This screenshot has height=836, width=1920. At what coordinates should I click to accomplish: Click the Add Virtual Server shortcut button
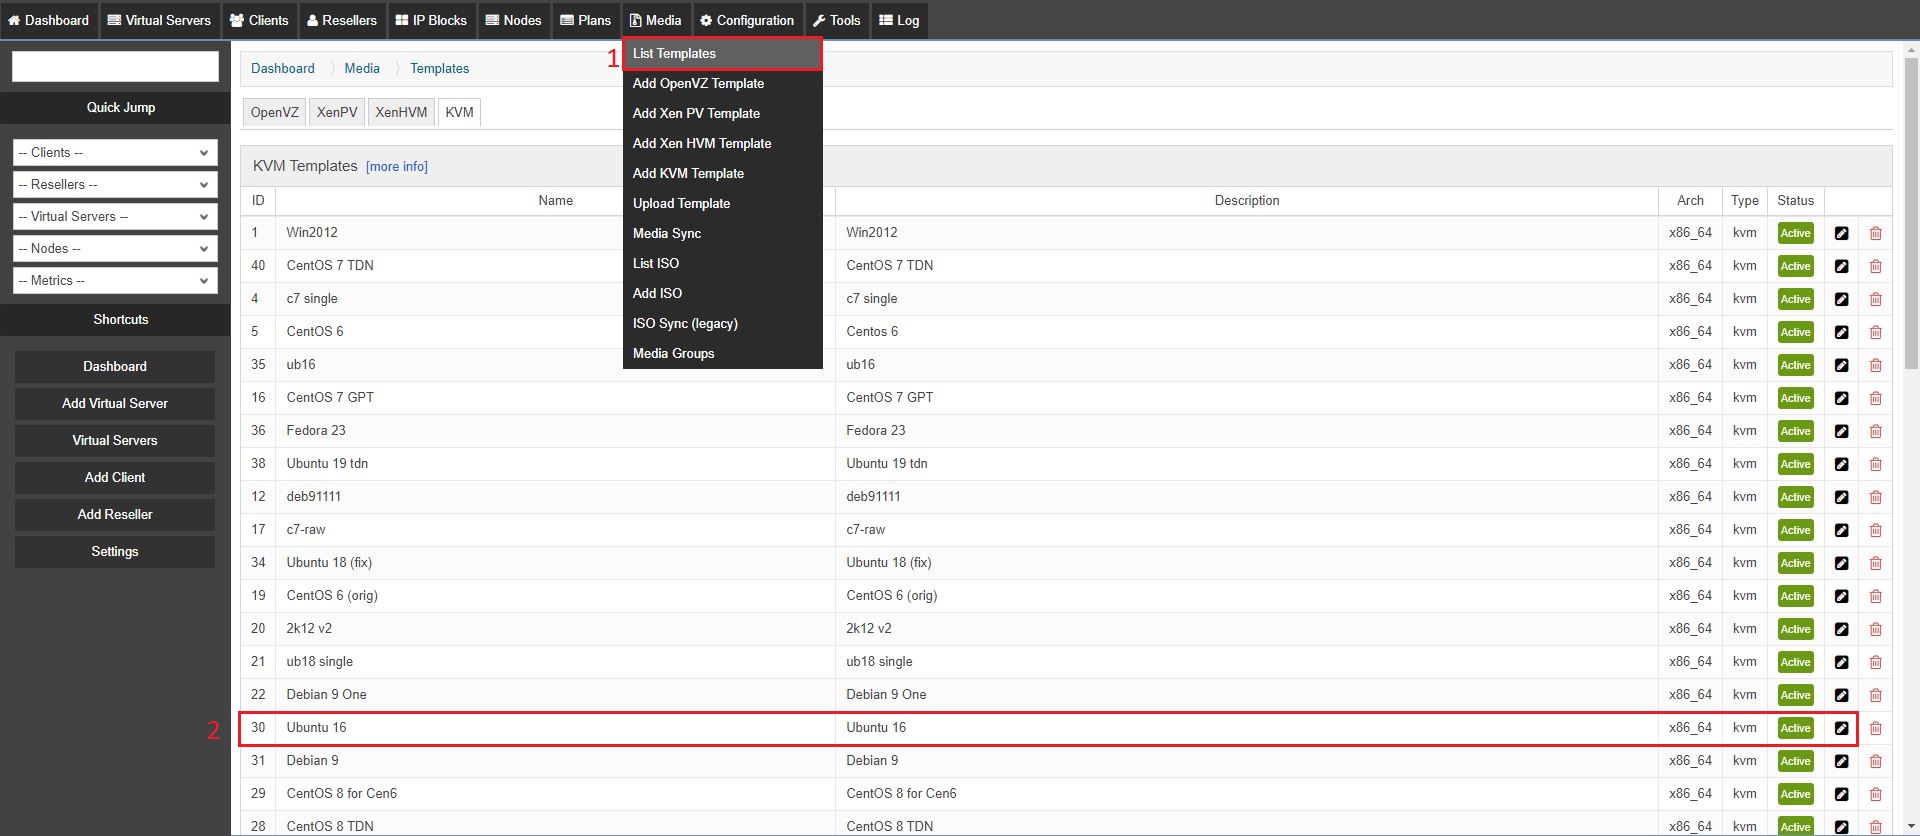tap(115, 403)
